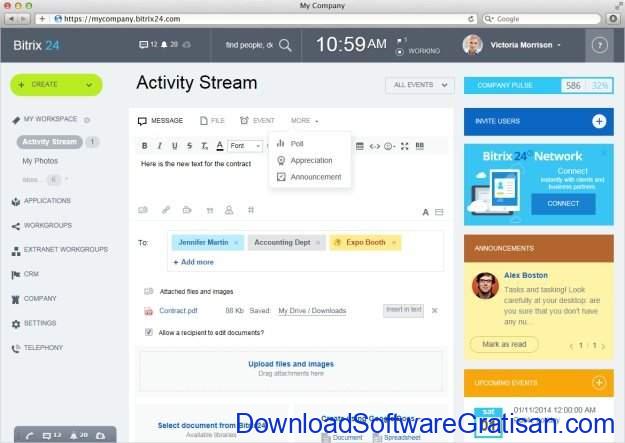Open Activity Stream in sidebar
Screen dimensions: 625x443
(x=49, y=142)
